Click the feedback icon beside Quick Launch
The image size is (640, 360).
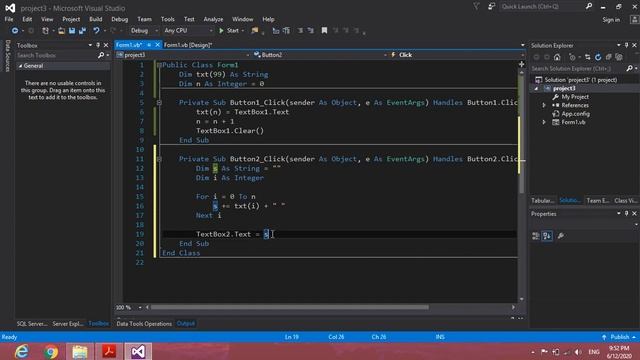coord(491,7)
